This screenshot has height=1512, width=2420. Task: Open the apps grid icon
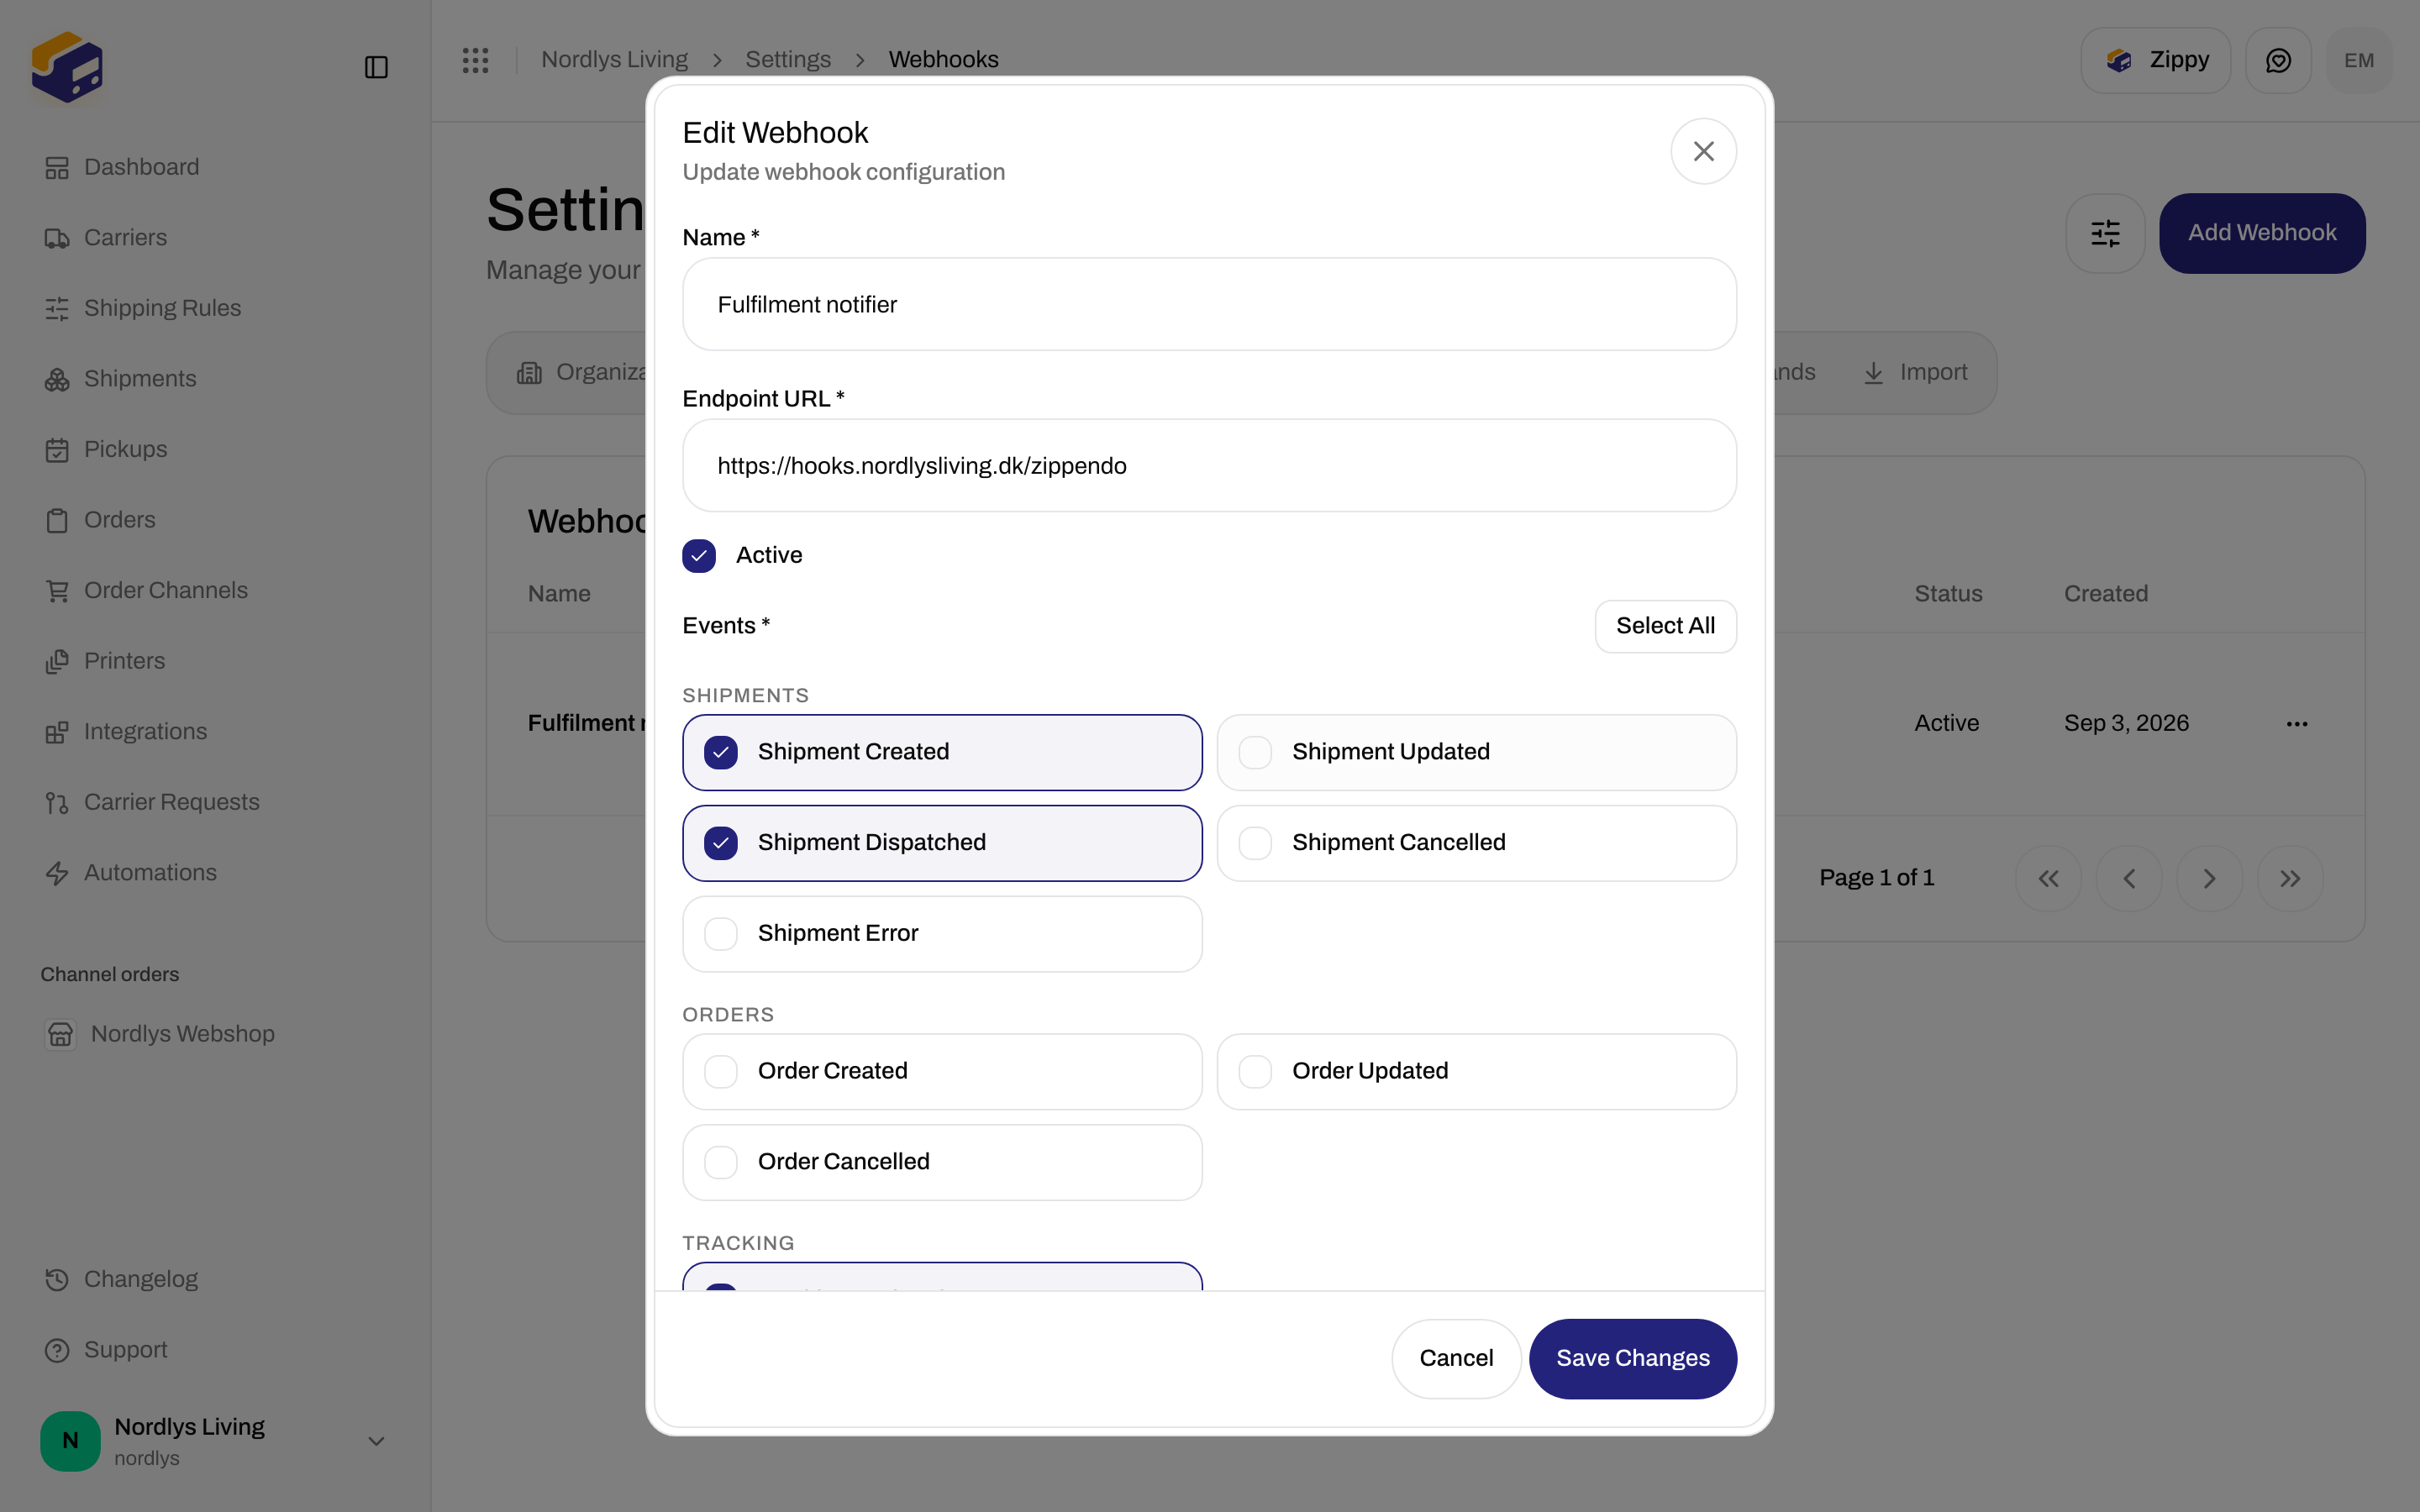point(475,60)
